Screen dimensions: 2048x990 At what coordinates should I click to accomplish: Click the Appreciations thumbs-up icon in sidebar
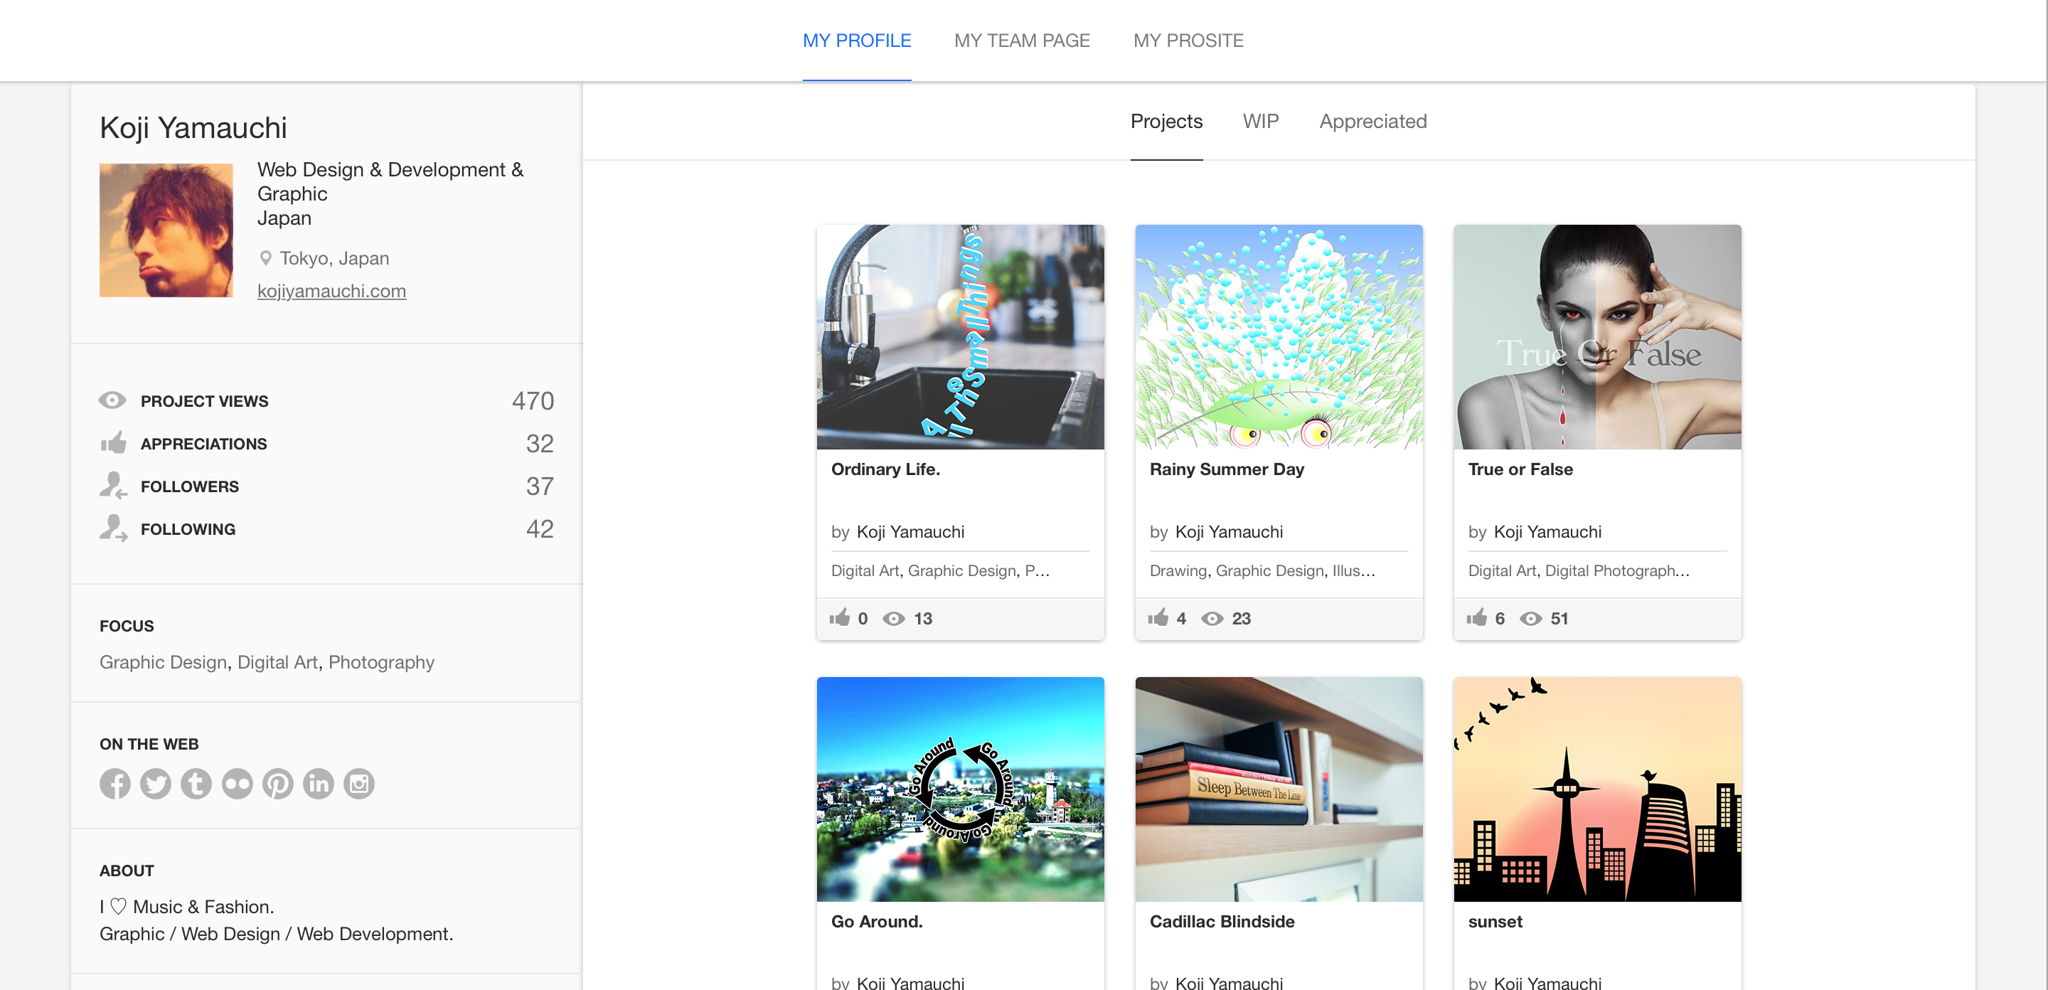coord(113,443)
